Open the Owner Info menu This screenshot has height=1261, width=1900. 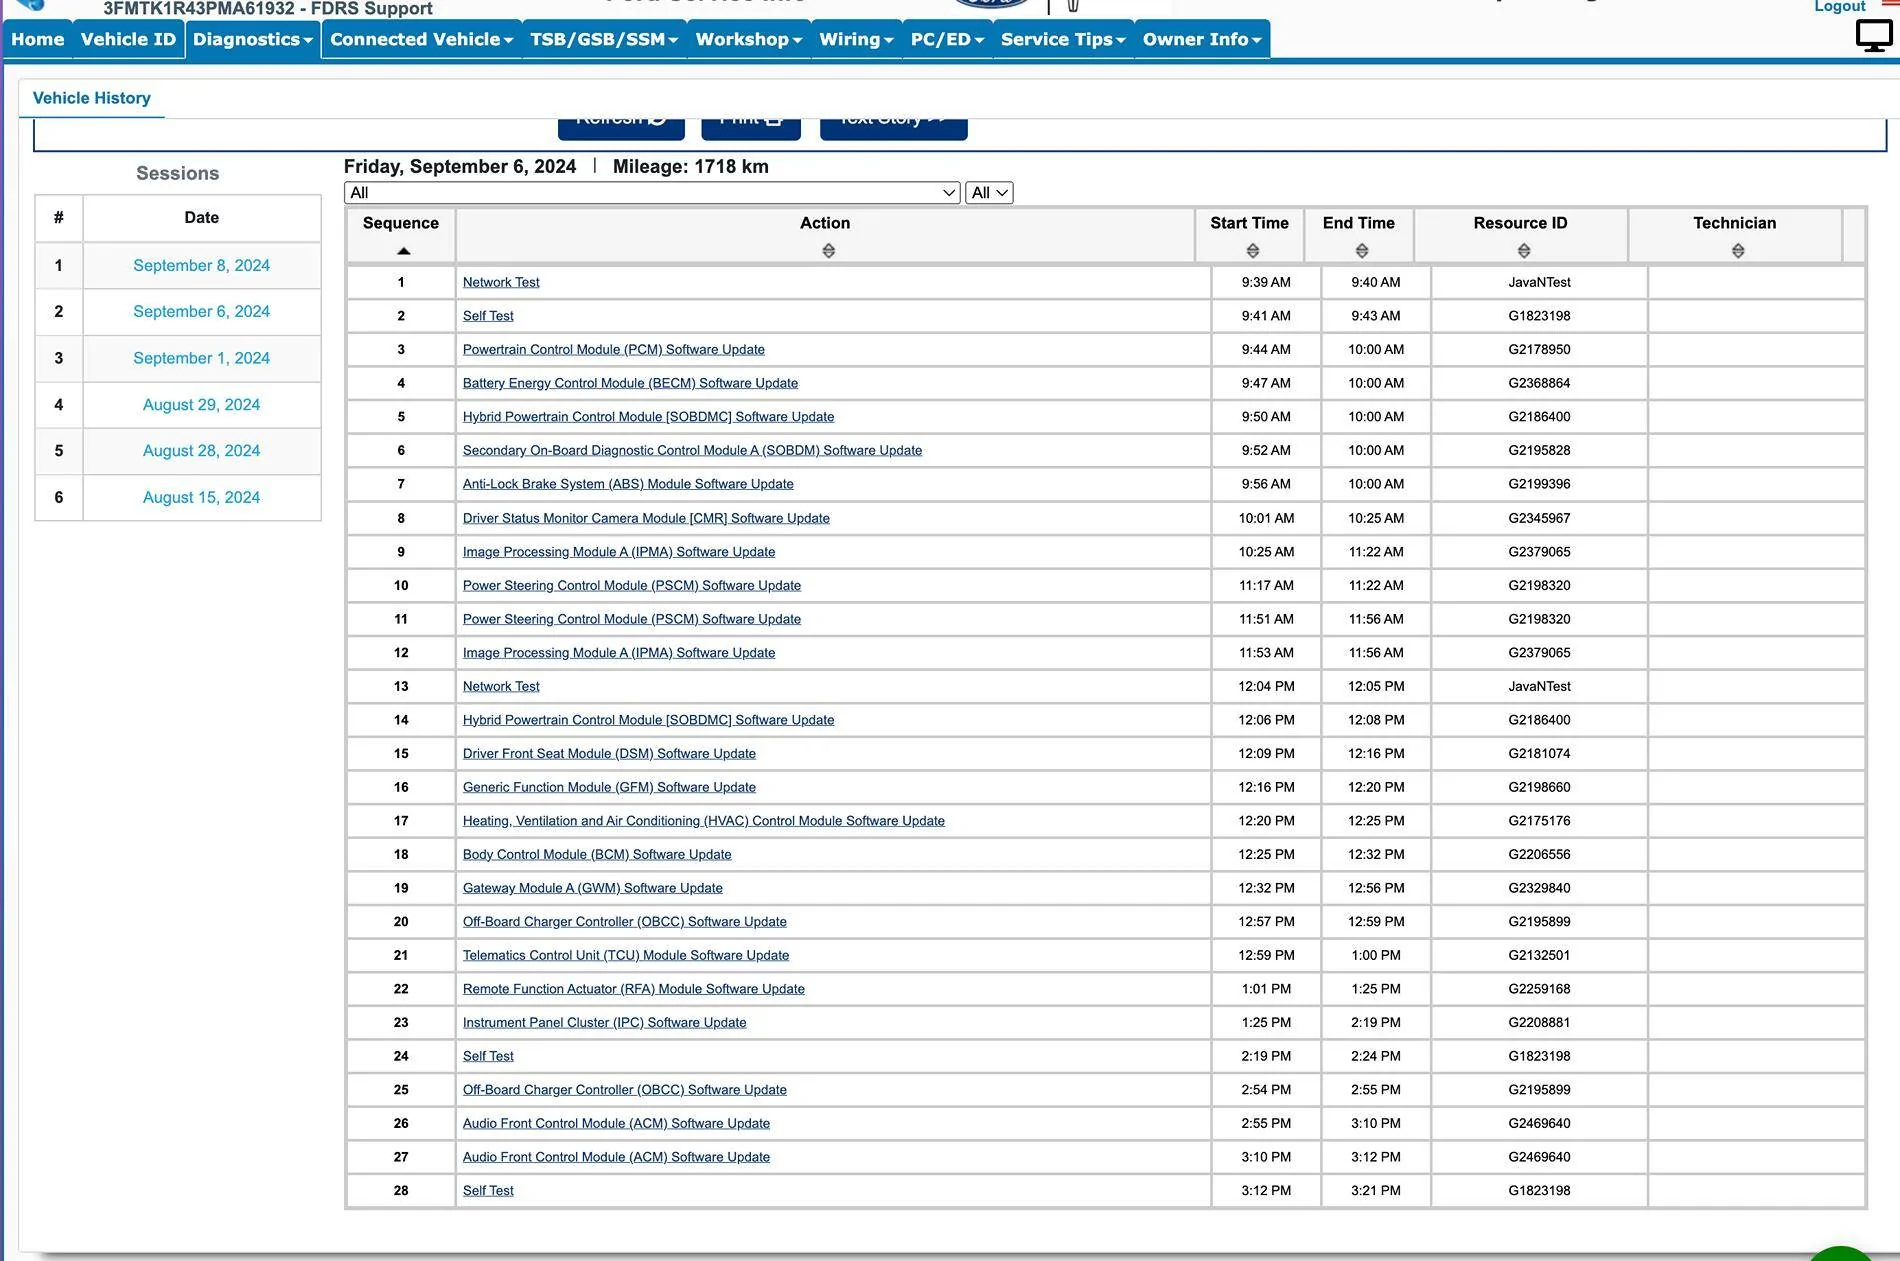click(1202, 39)
